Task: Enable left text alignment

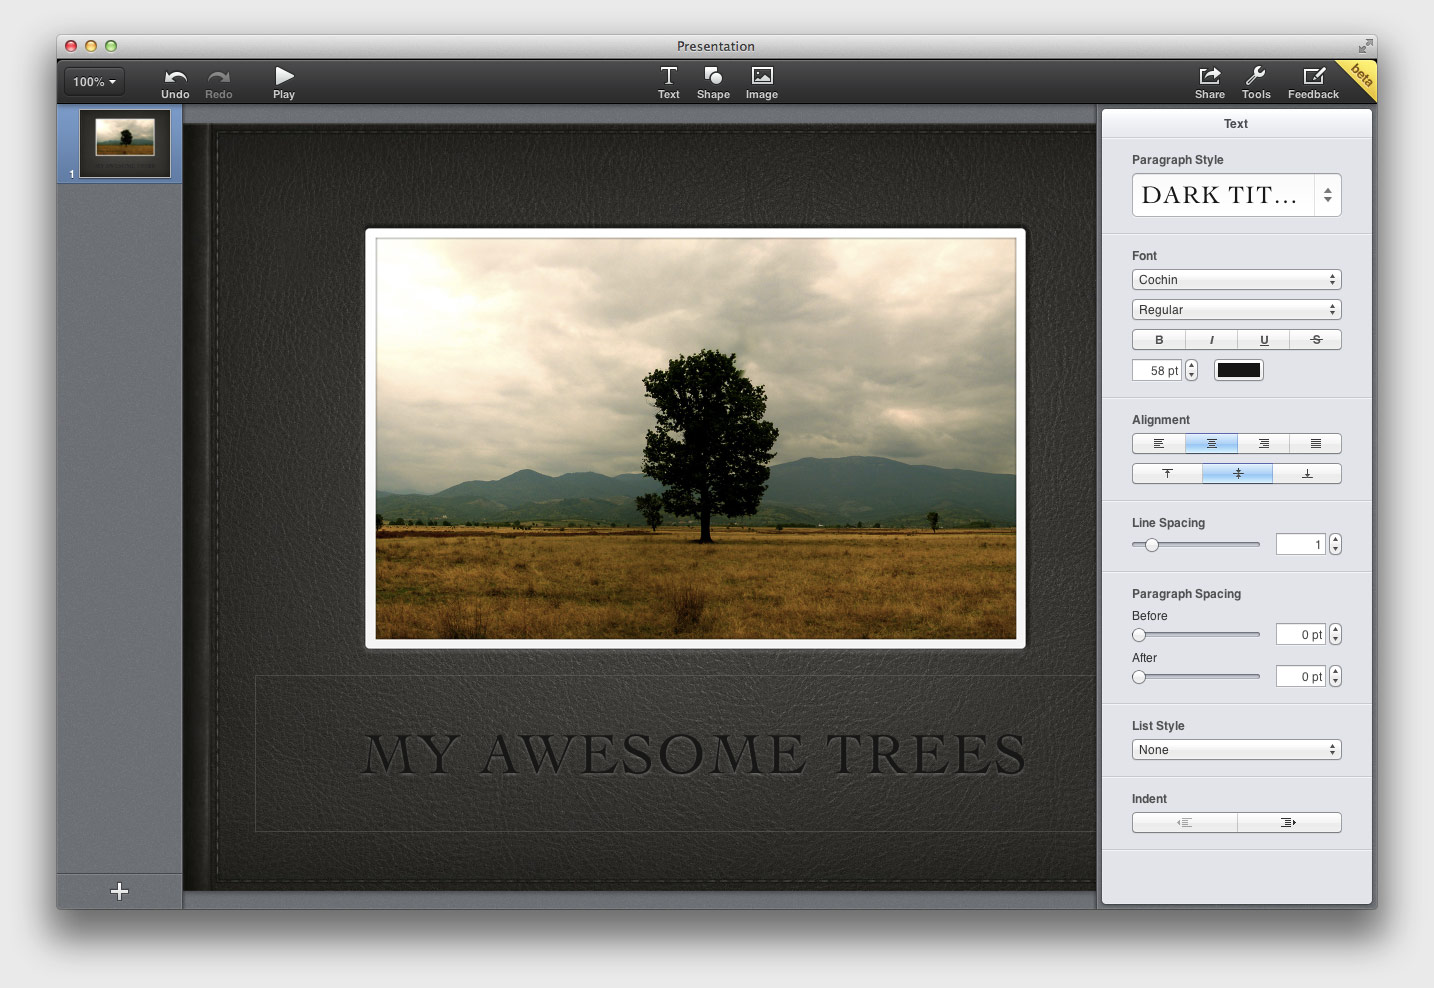Action: [1159, 444]
